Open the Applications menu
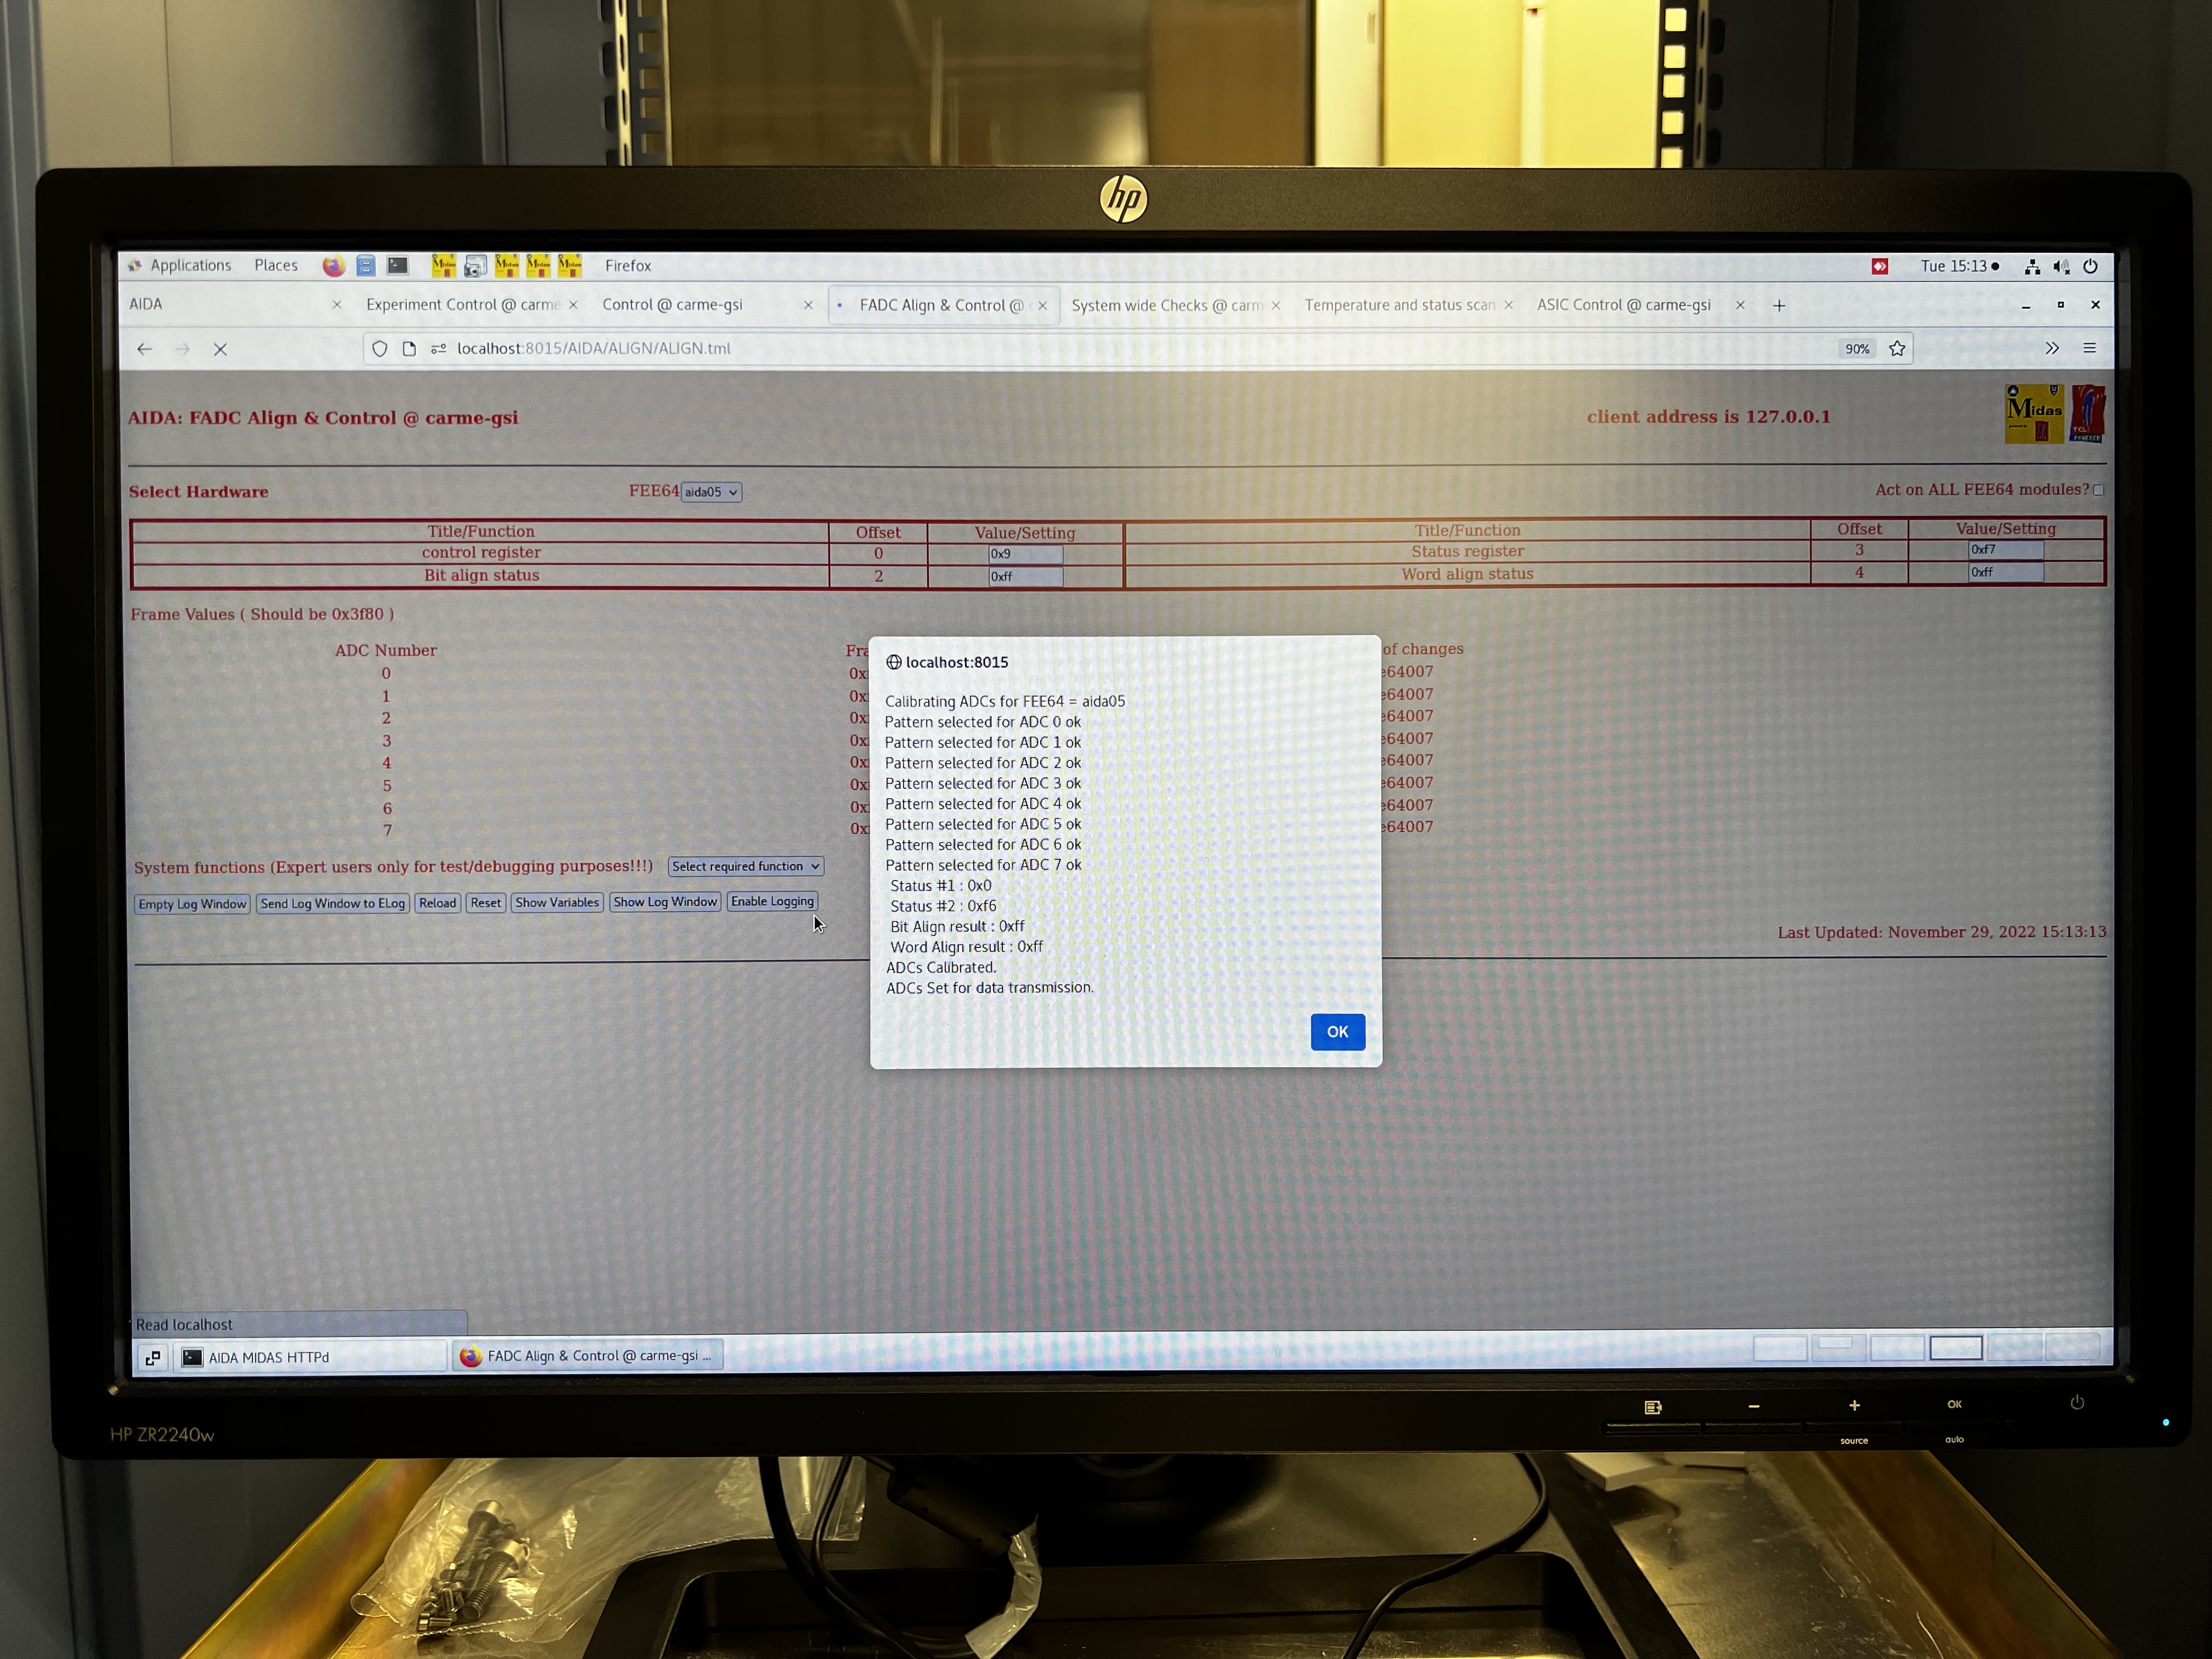Screen dimensions: 2212x1659 (x=190, y=266)
